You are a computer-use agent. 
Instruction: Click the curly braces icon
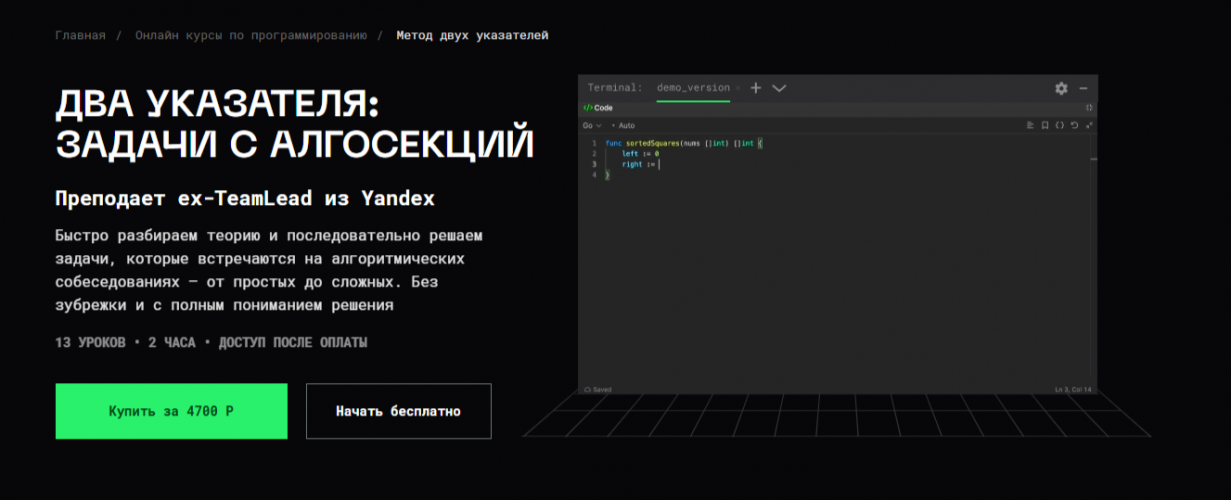pos(1060,126)
